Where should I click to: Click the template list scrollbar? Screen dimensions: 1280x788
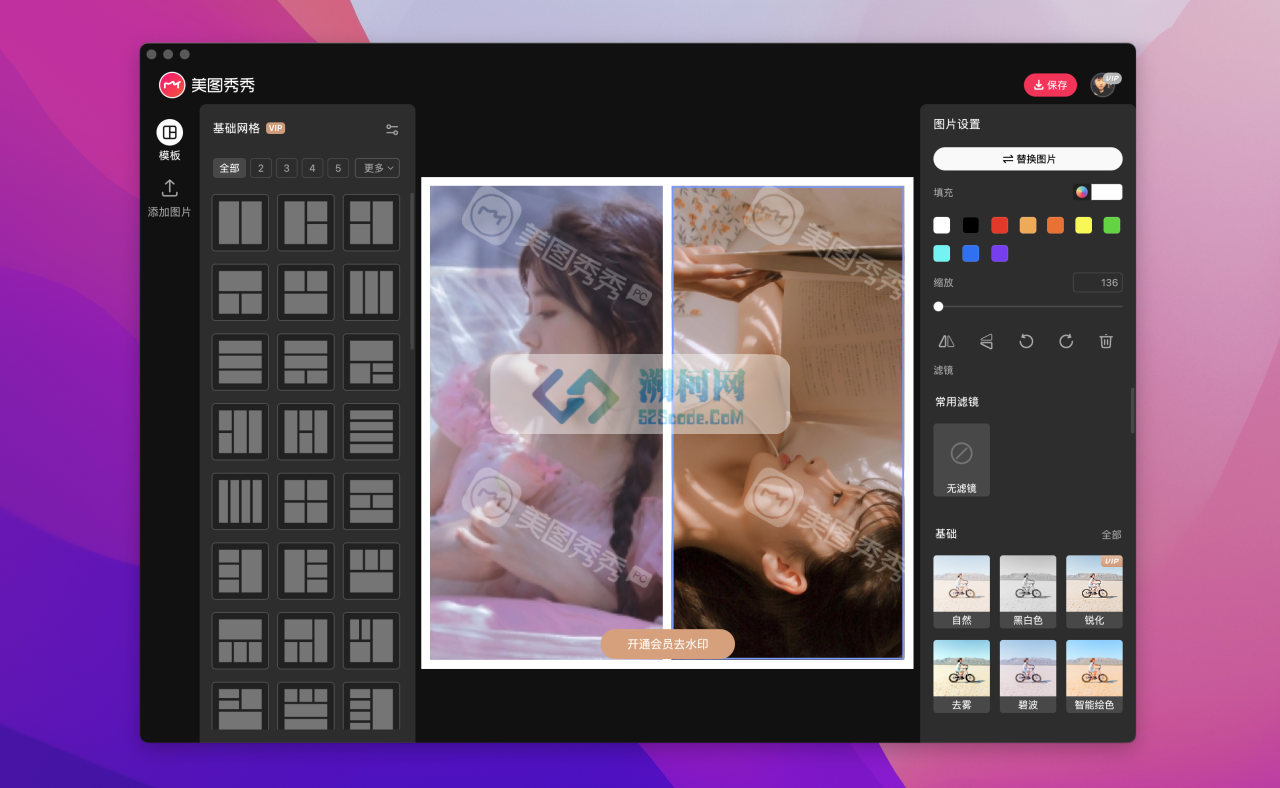411,270
